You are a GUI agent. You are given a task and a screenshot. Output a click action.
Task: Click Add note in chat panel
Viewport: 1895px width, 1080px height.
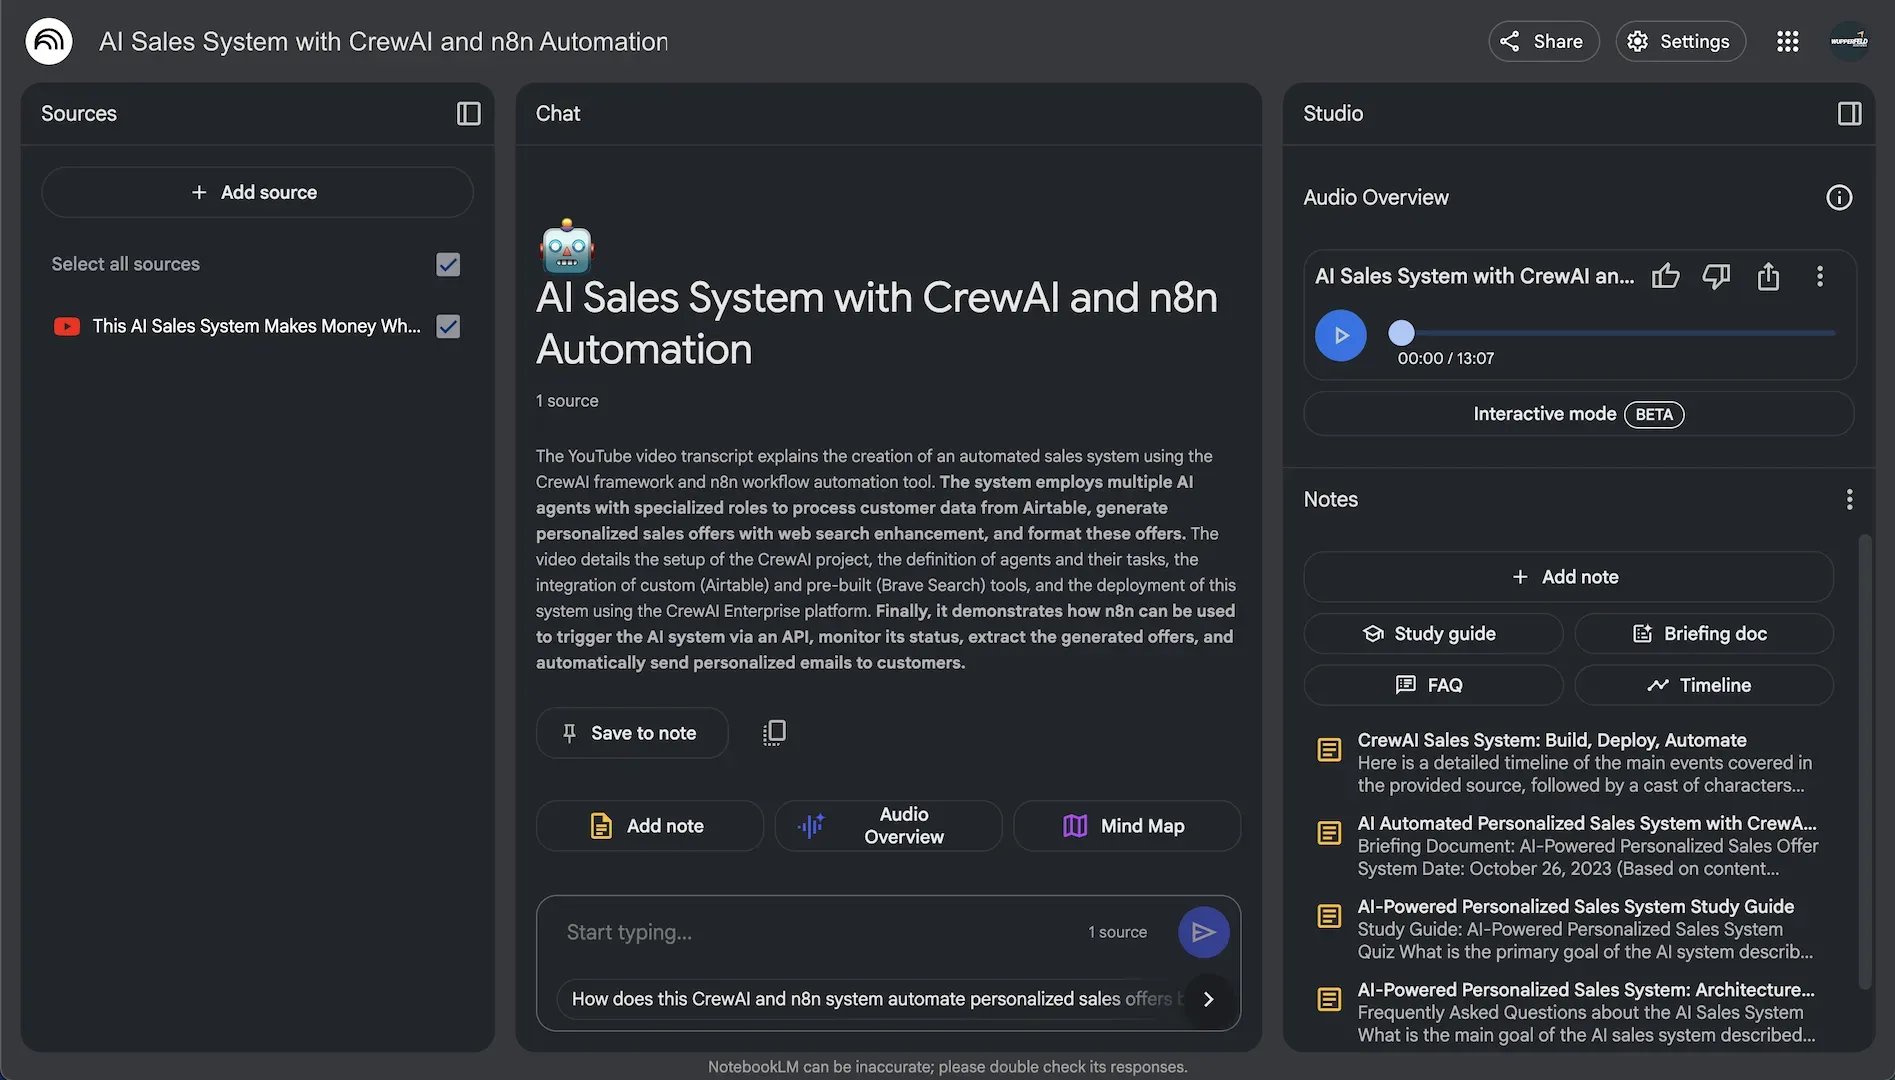(x=649, y=826)
